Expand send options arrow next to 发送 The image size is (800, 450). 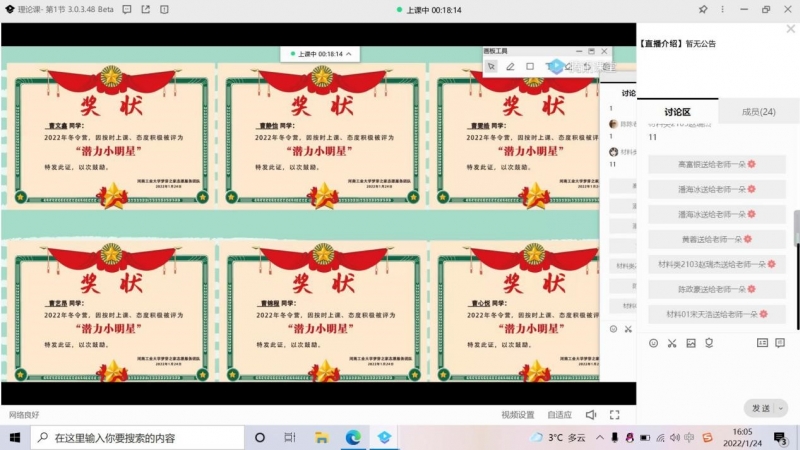coord(782,408)
